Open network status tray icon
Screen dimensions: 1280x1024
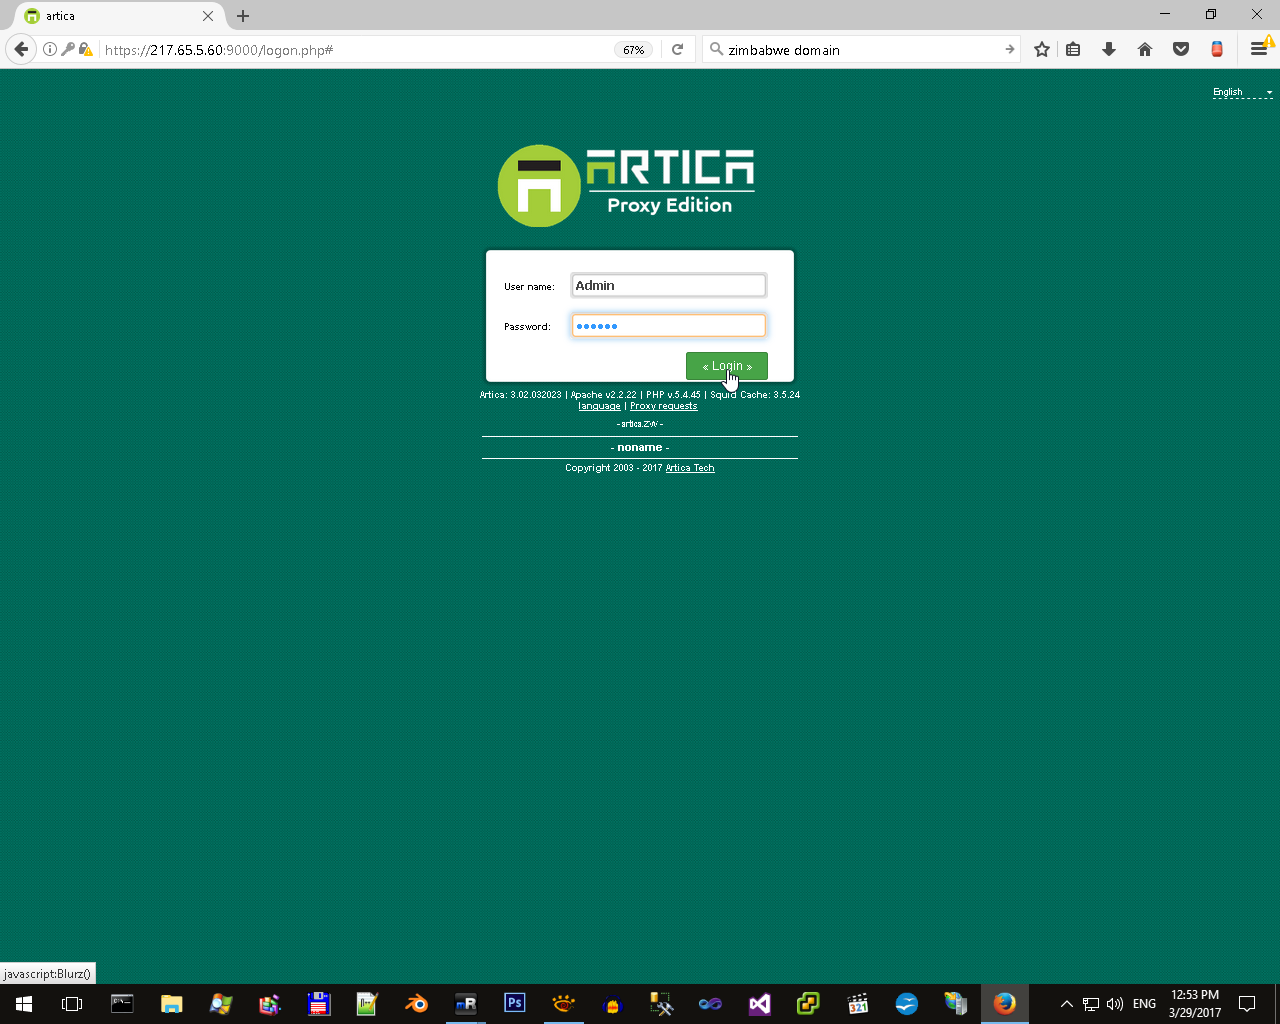(x=1091, y=1004)
